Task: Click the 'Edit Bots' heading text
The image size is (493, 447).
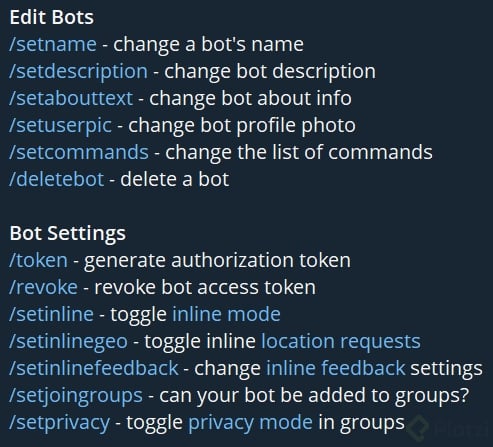Action: click(x=52, y=17)
